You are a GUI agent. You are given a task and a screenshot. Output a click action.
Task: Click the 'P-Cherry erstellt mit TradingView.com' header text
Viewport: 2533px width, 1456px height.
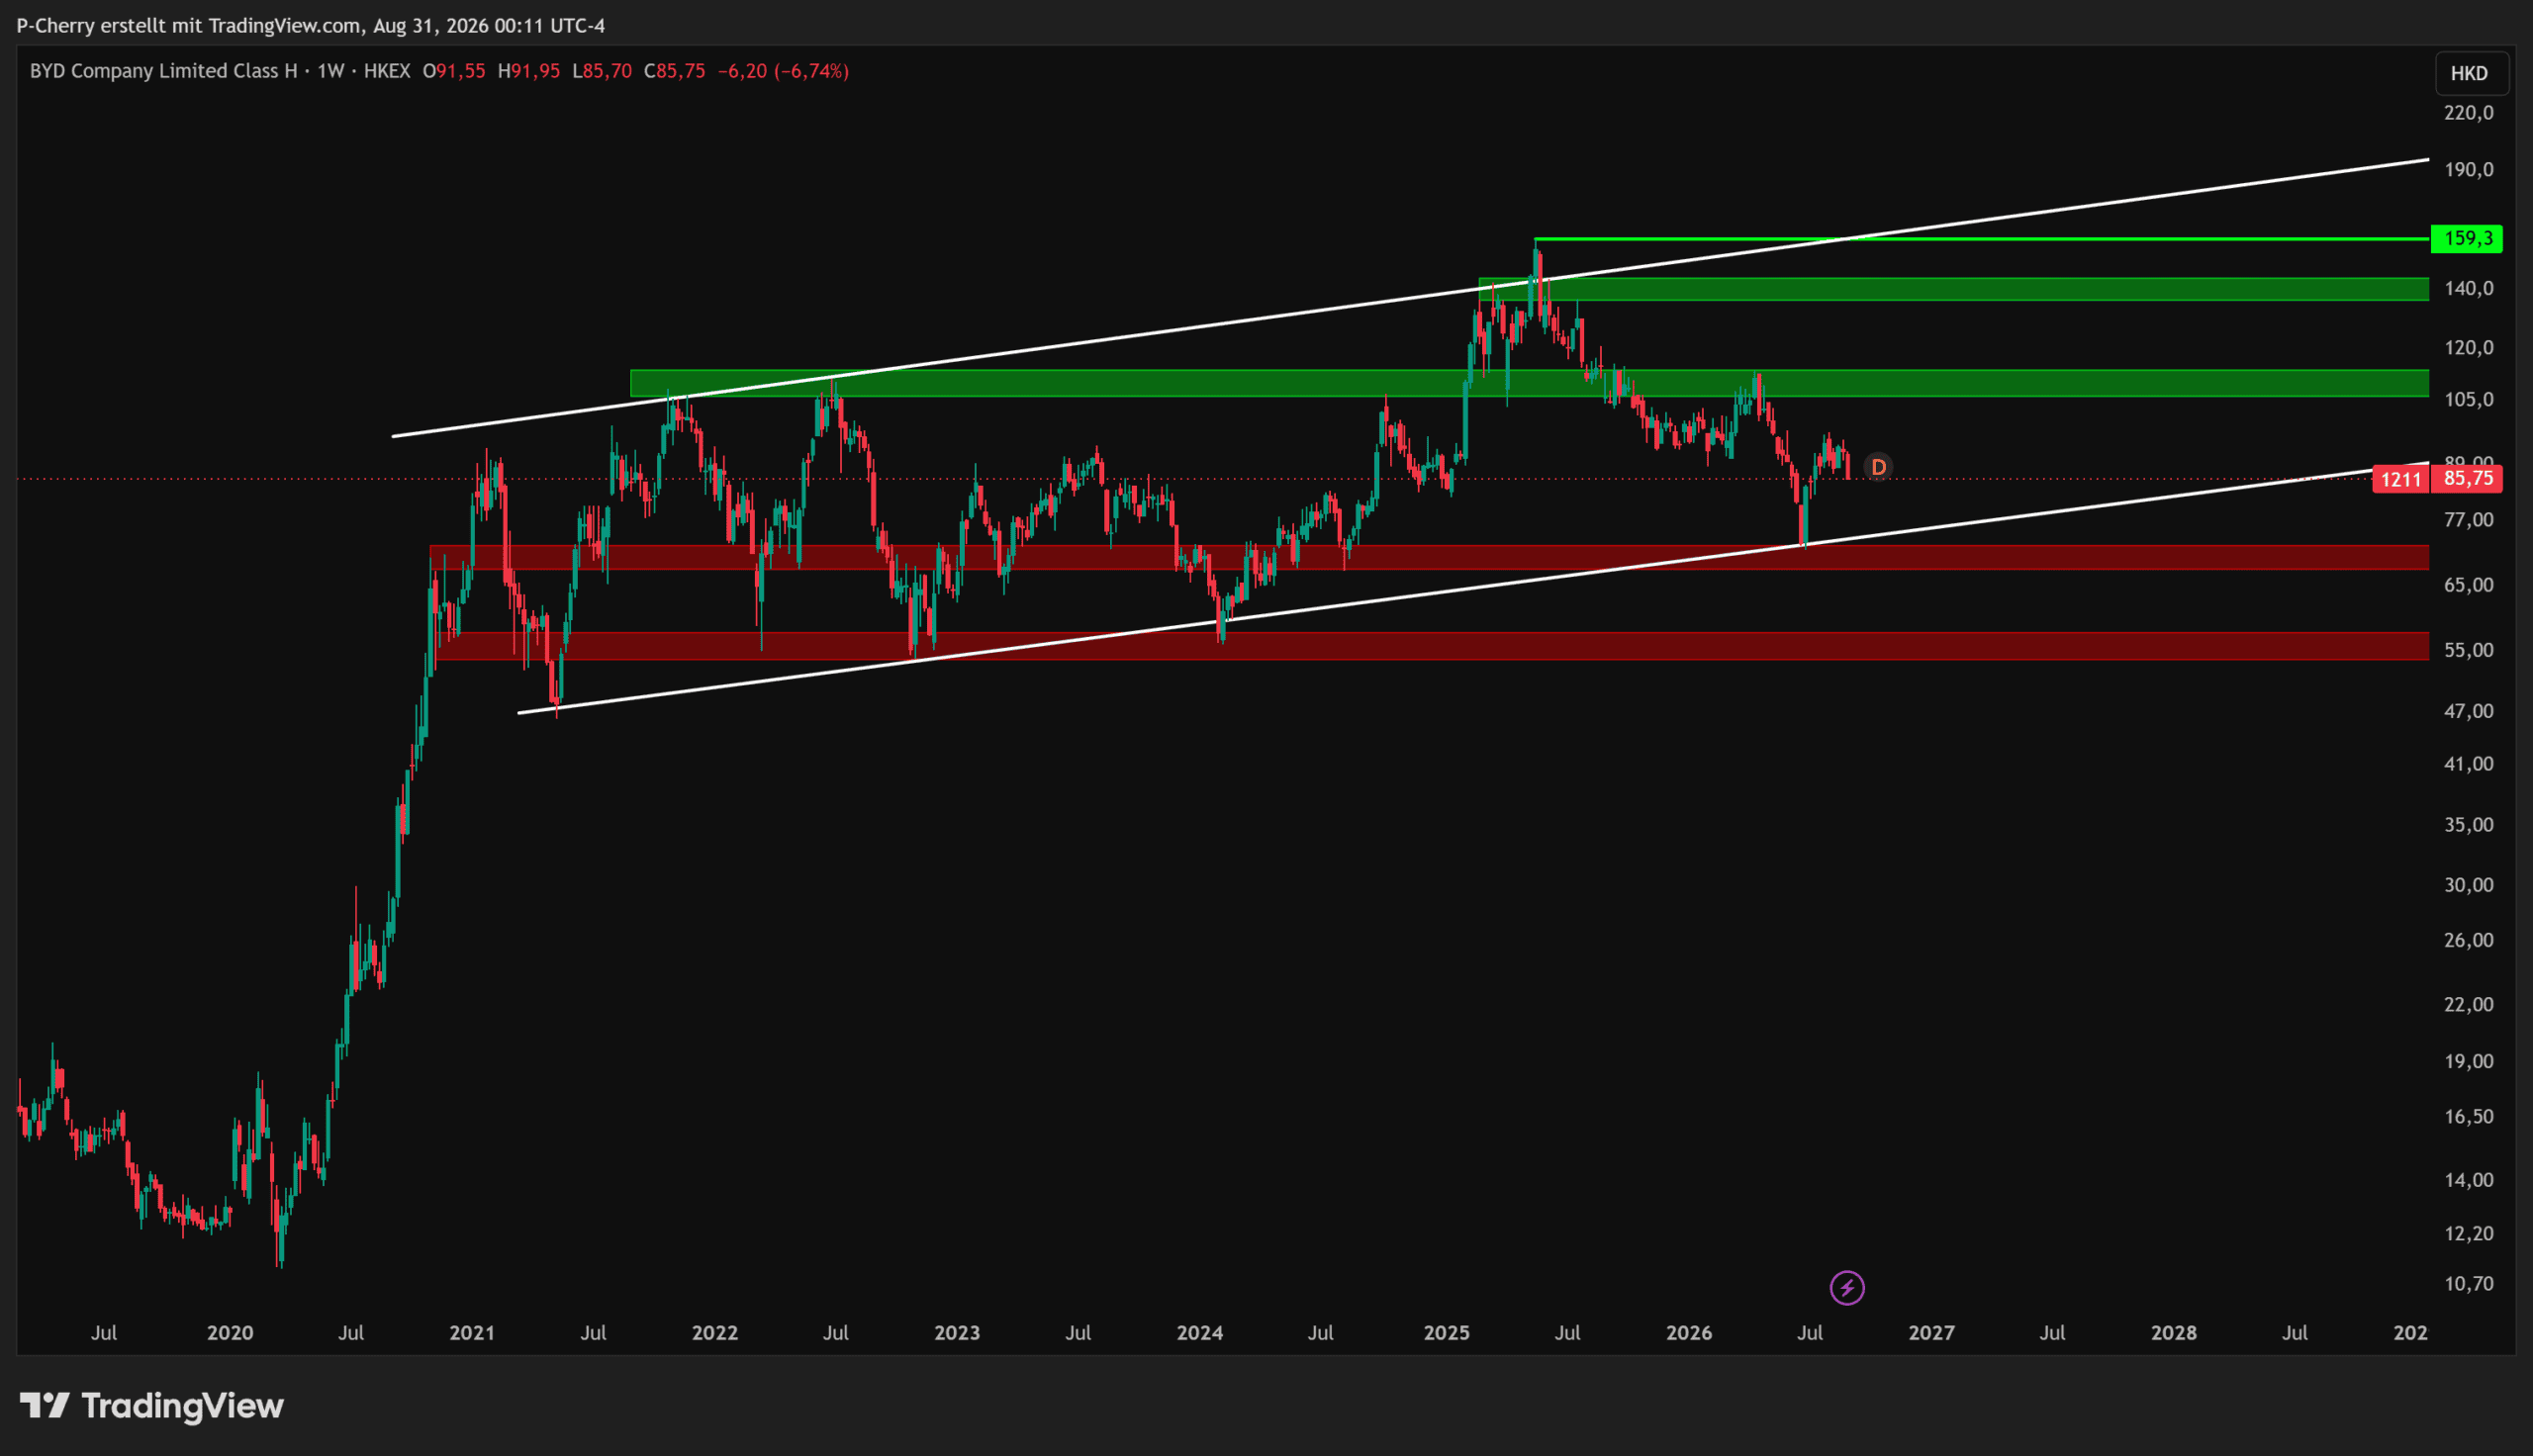[x=189, y=25]
